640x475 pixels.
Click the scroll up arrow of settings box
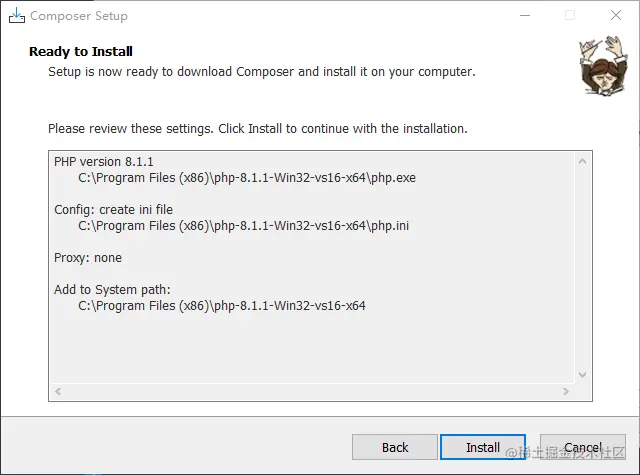pyautogui.click(x=582, y=161)
